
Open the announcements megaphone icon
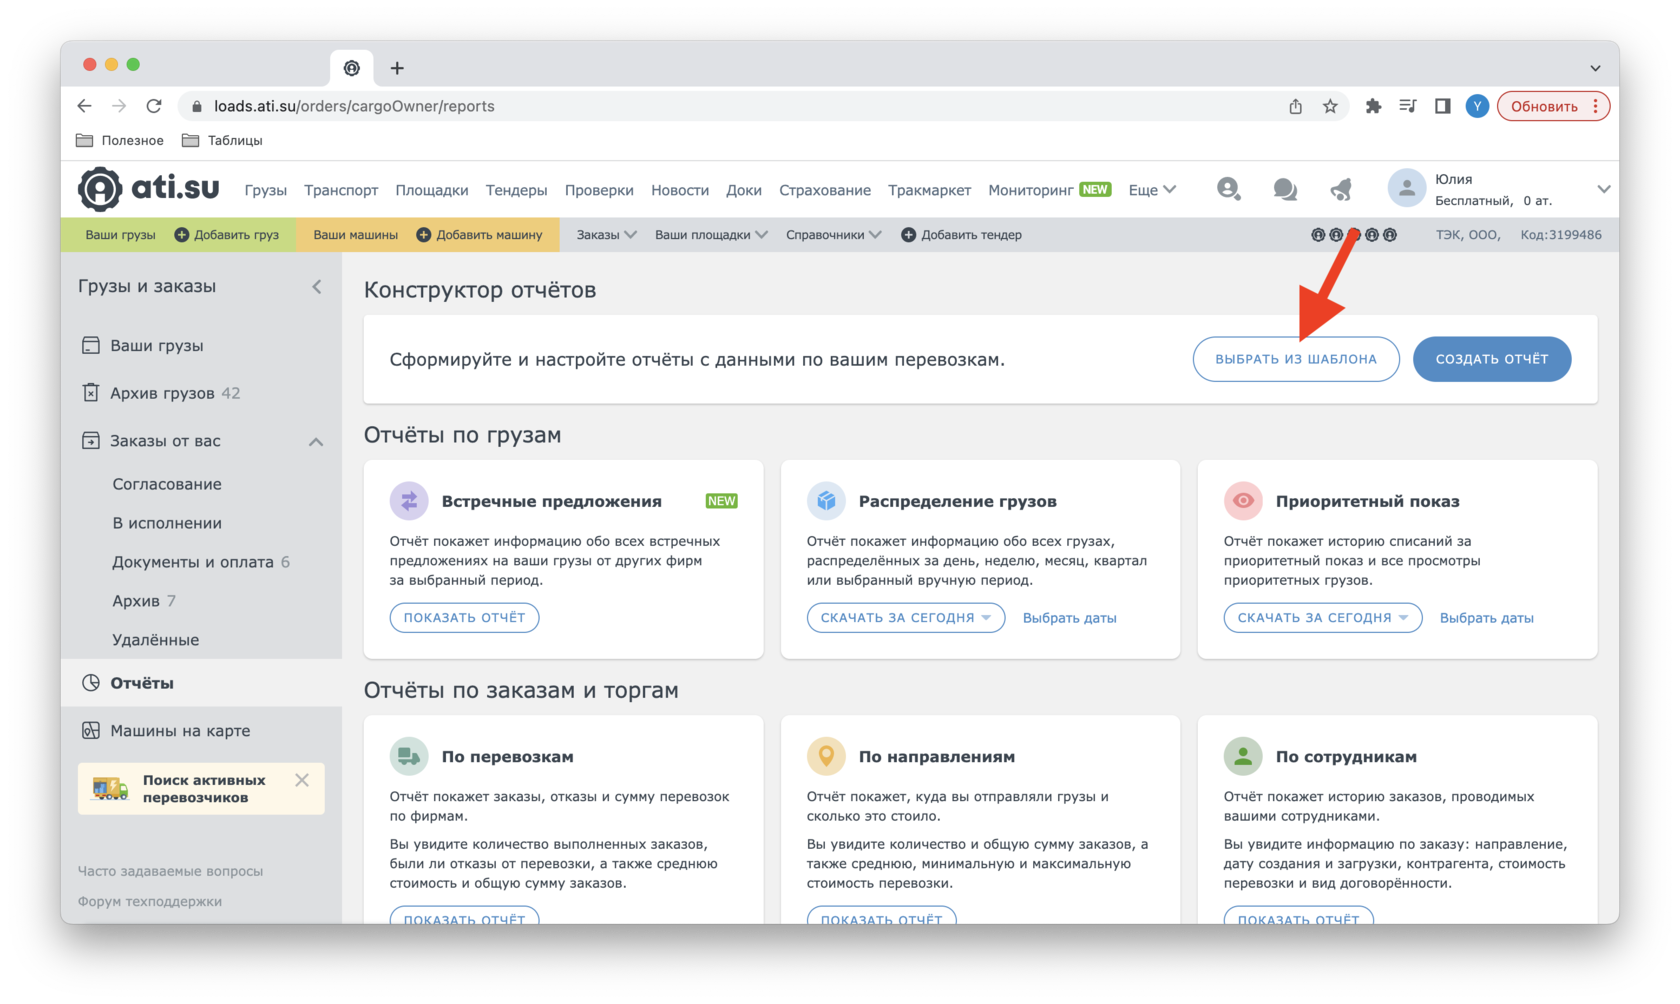tap(1341, 189)
